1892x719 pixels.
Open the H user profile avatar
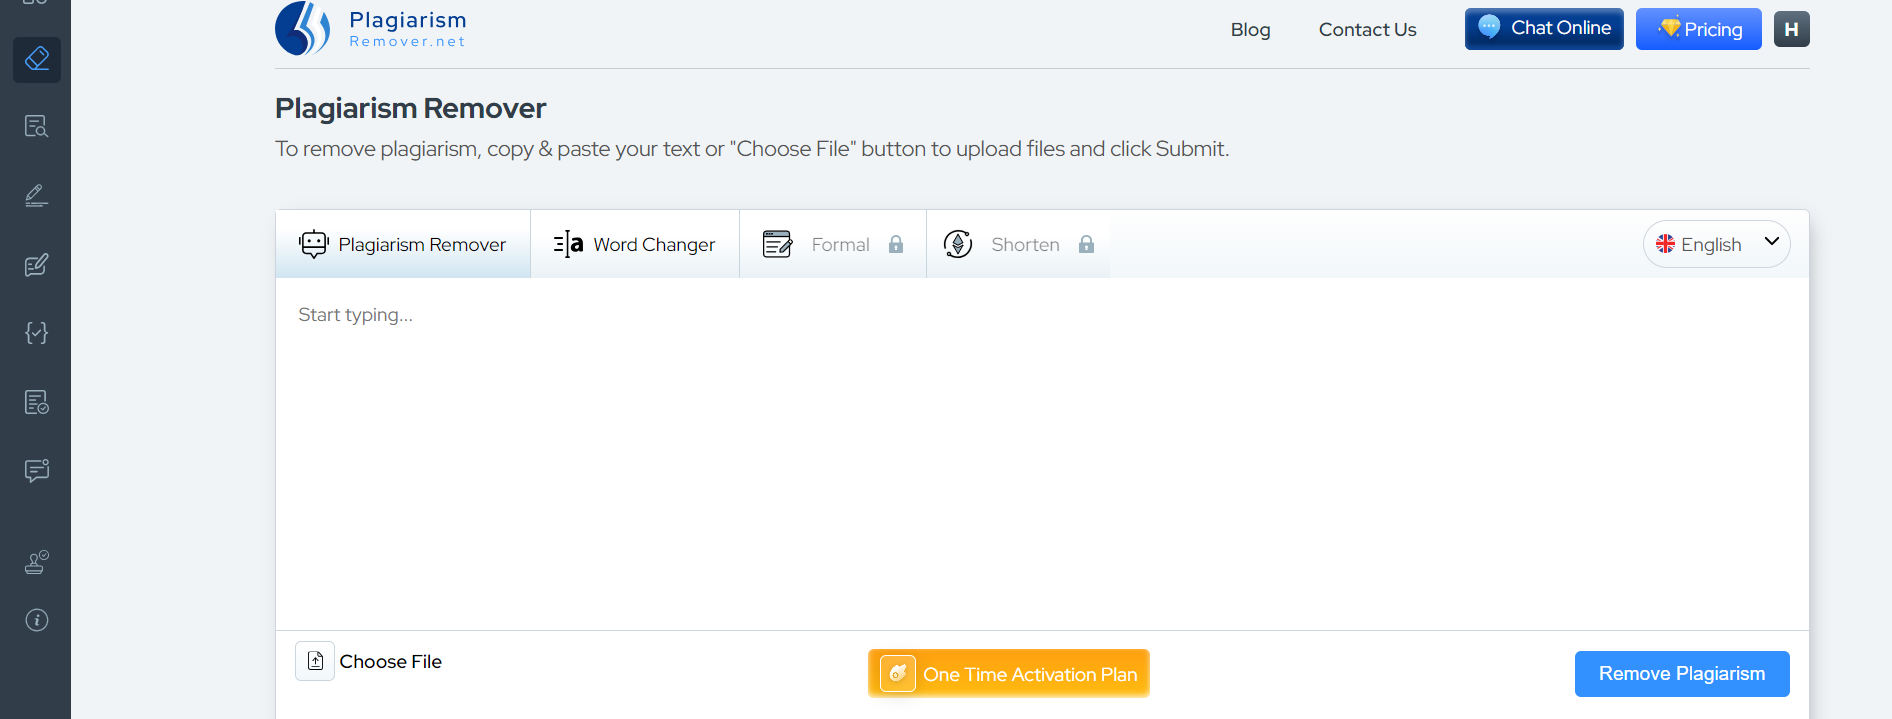pyautogui.click(x=1791, y=29)
